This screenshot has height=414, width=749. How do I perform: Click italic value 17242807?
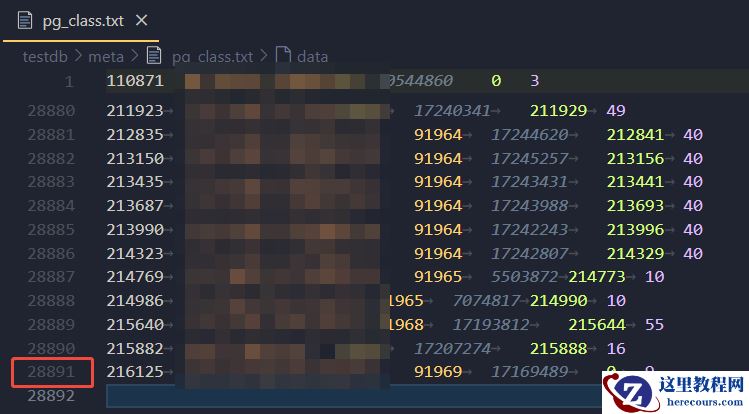click(529, 254)
